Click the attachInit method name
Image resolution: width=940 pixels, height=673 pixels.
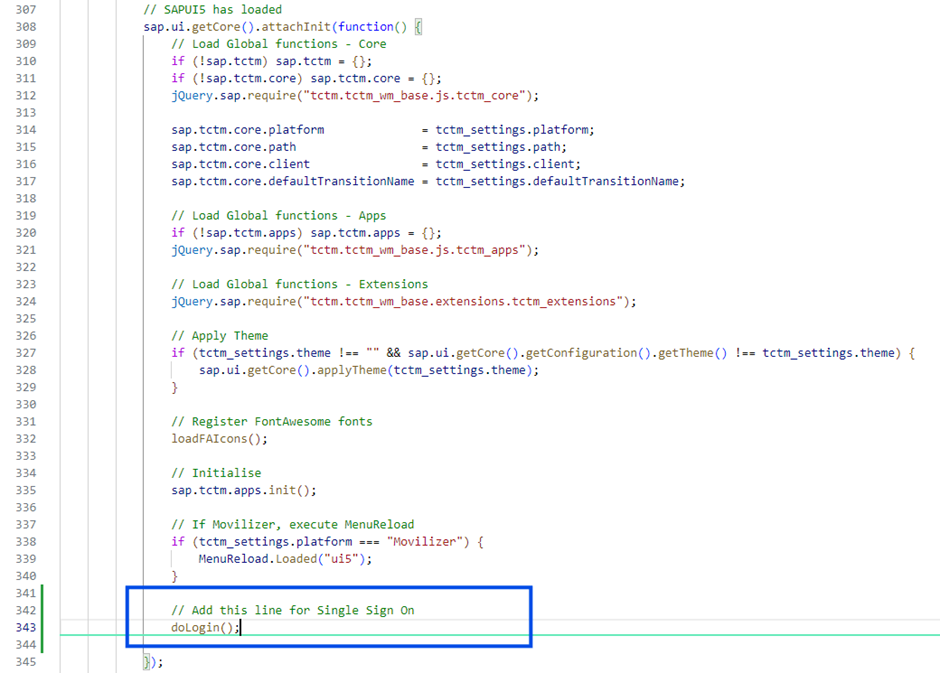pyautogui.click(x=303, y=27)
